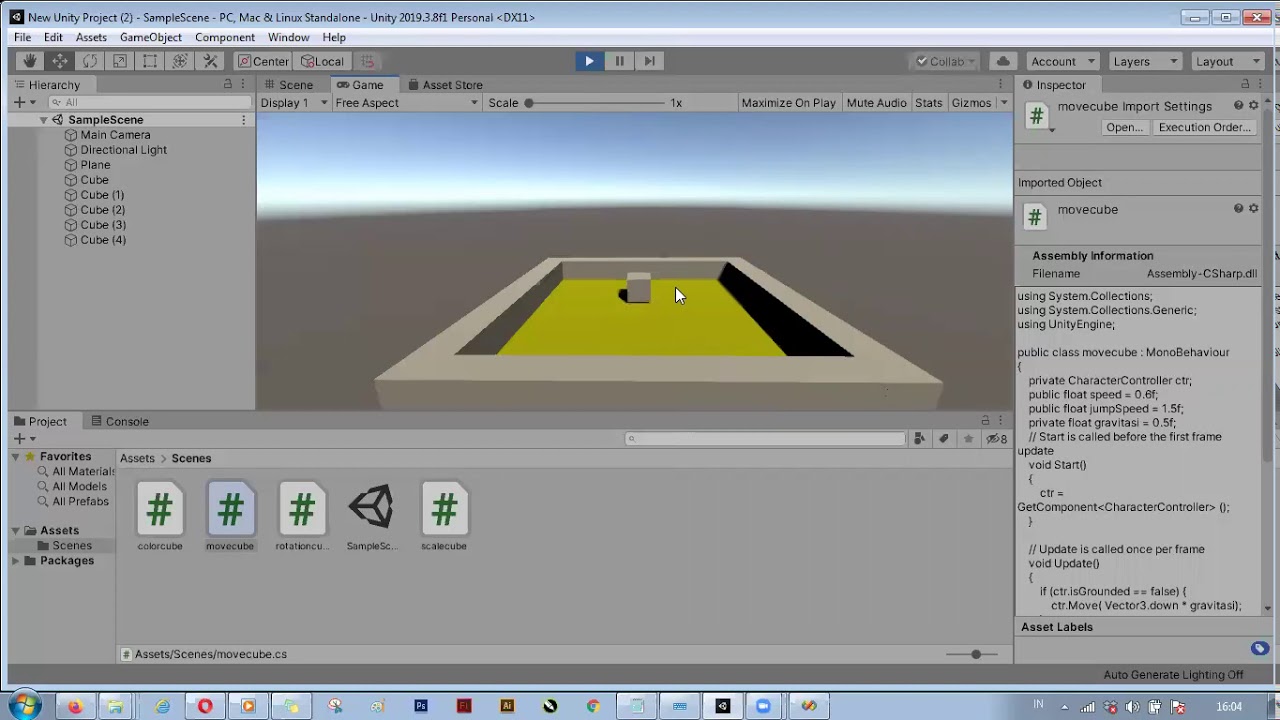1280x720 pixels.
Task: Toggle hidden packages visibility count
Action: click(x=996, y=438)
